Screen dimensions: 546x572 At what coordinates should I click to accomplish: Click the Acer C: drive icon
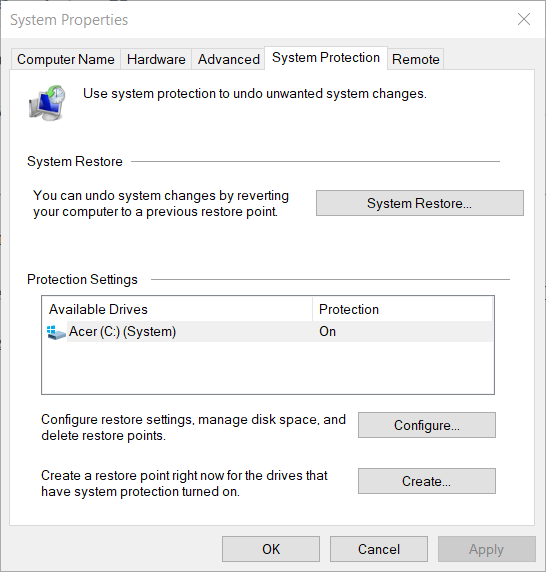pos(56,332)
